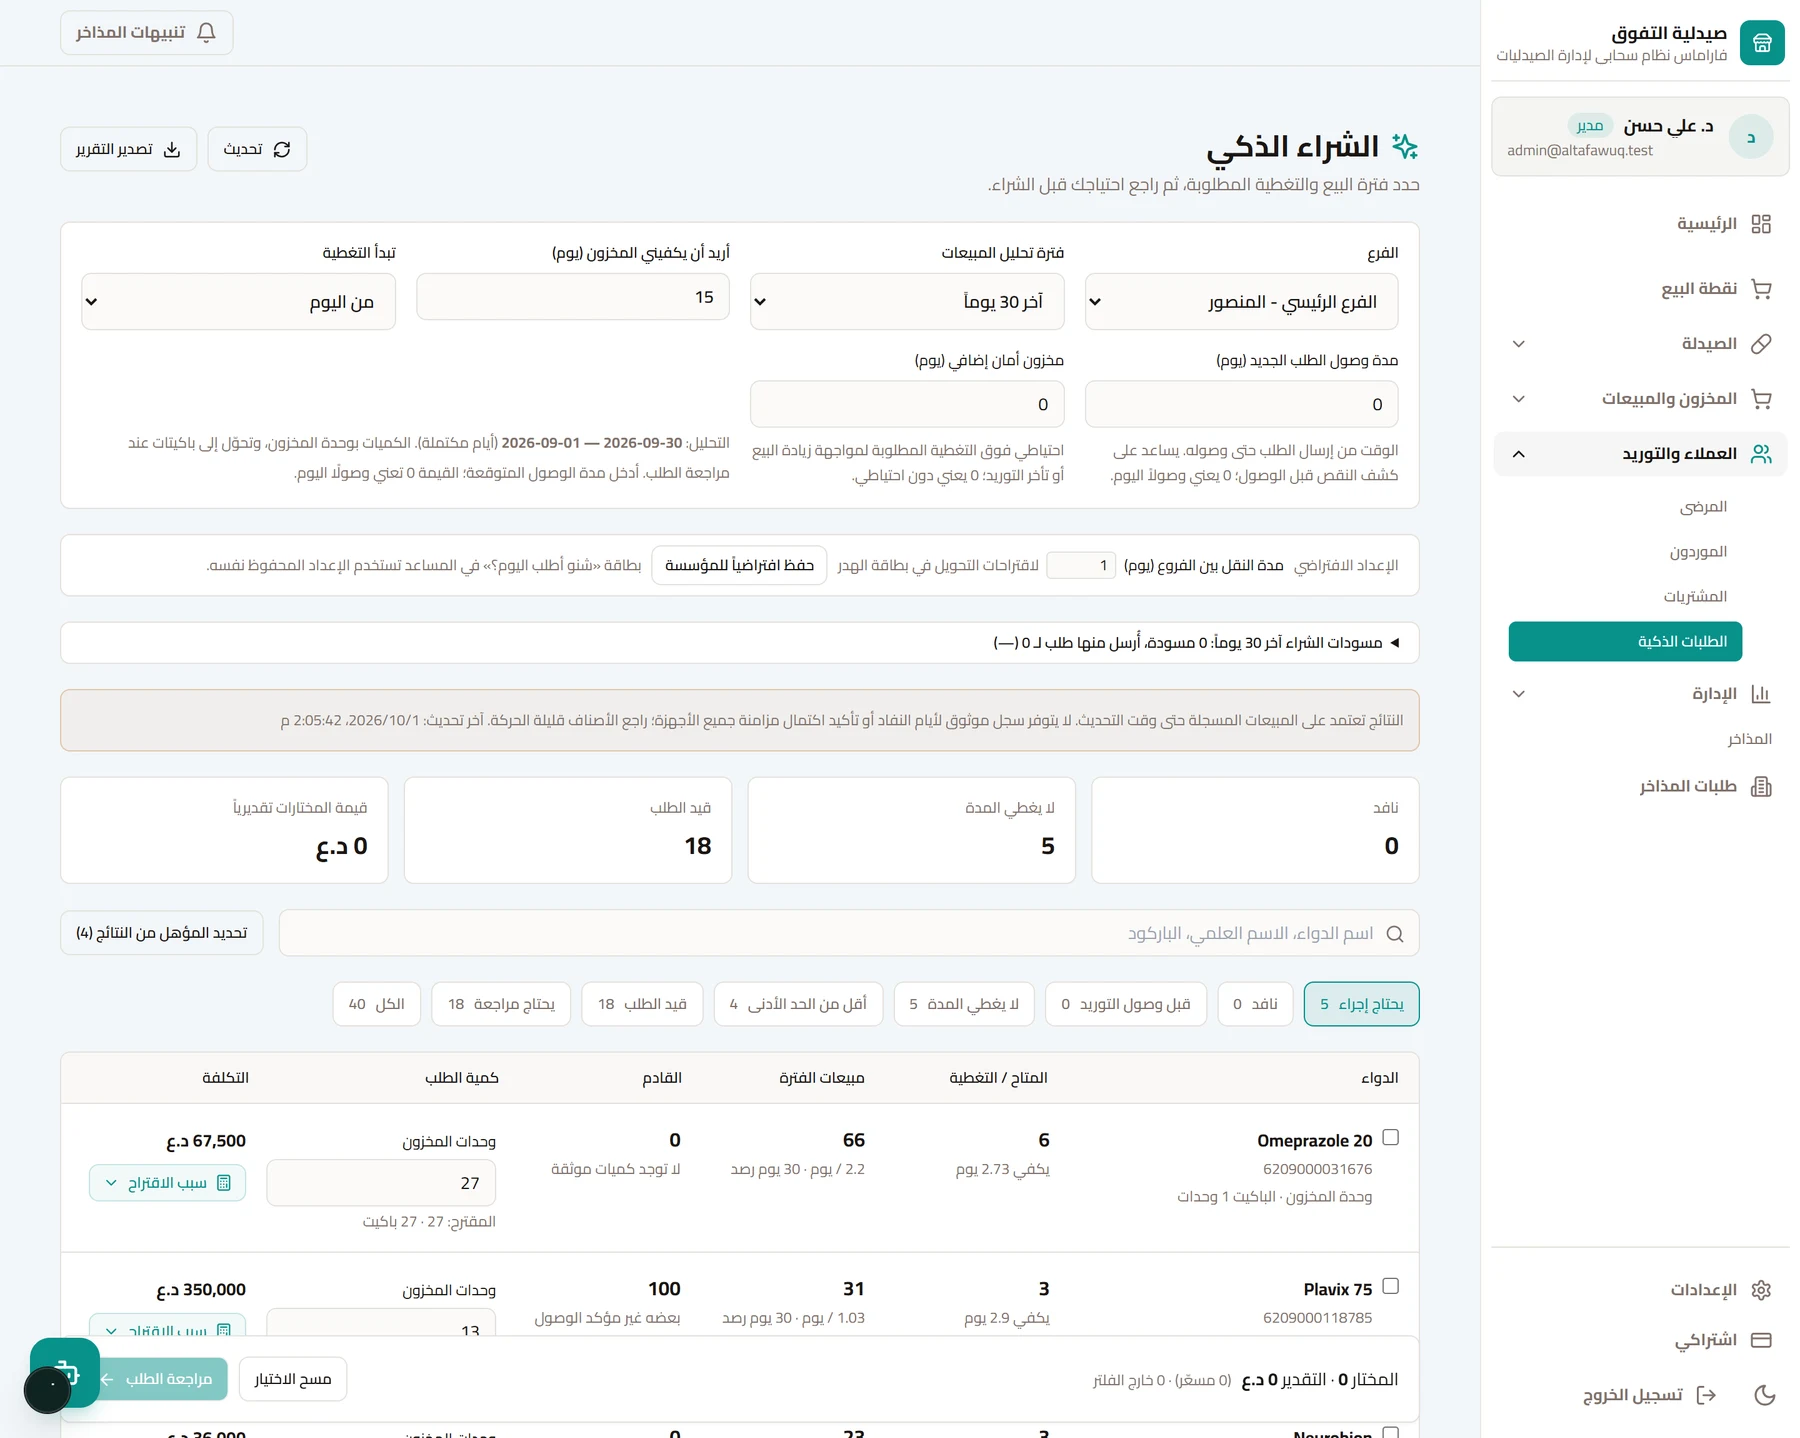
Task: Click the مخزون أمان إضافي field
Action: coord(907,405)
